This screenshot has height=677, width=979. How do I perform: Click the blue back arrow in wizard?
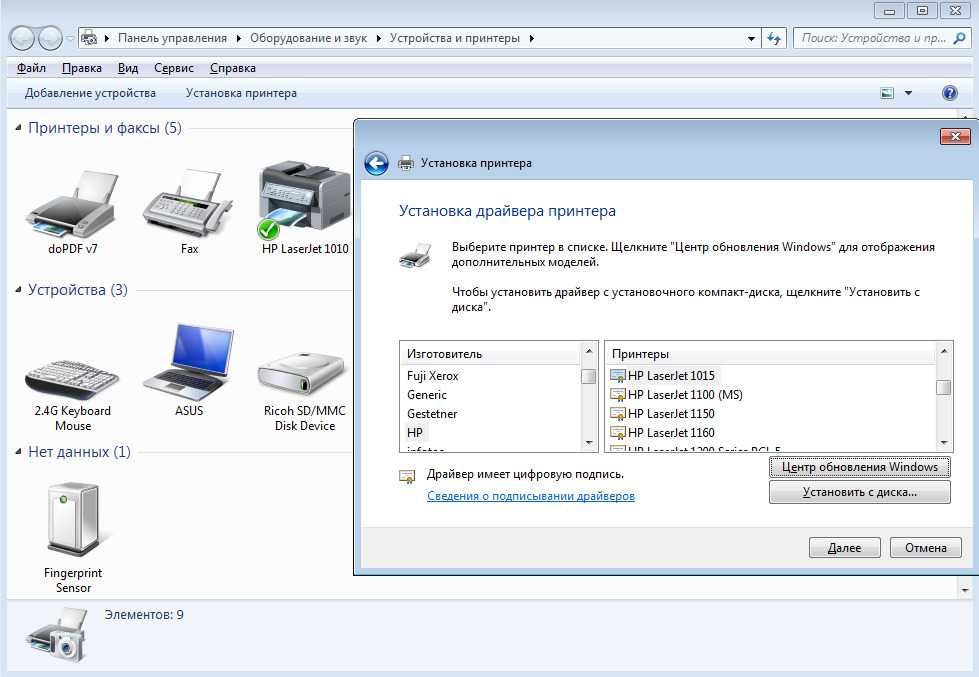coord(376,164)
